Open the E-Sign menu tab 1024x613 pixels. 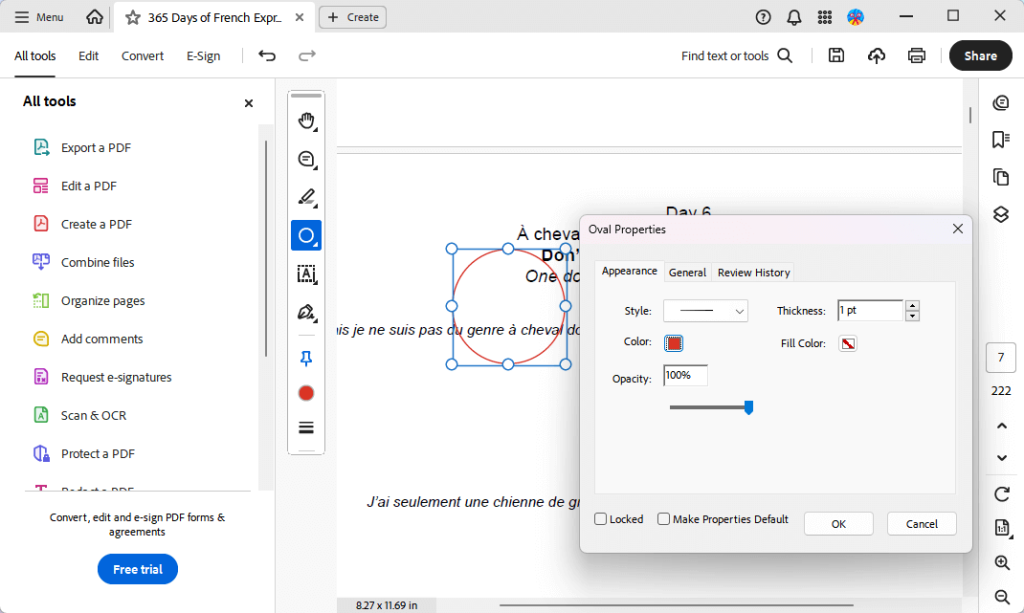[203, 56]
